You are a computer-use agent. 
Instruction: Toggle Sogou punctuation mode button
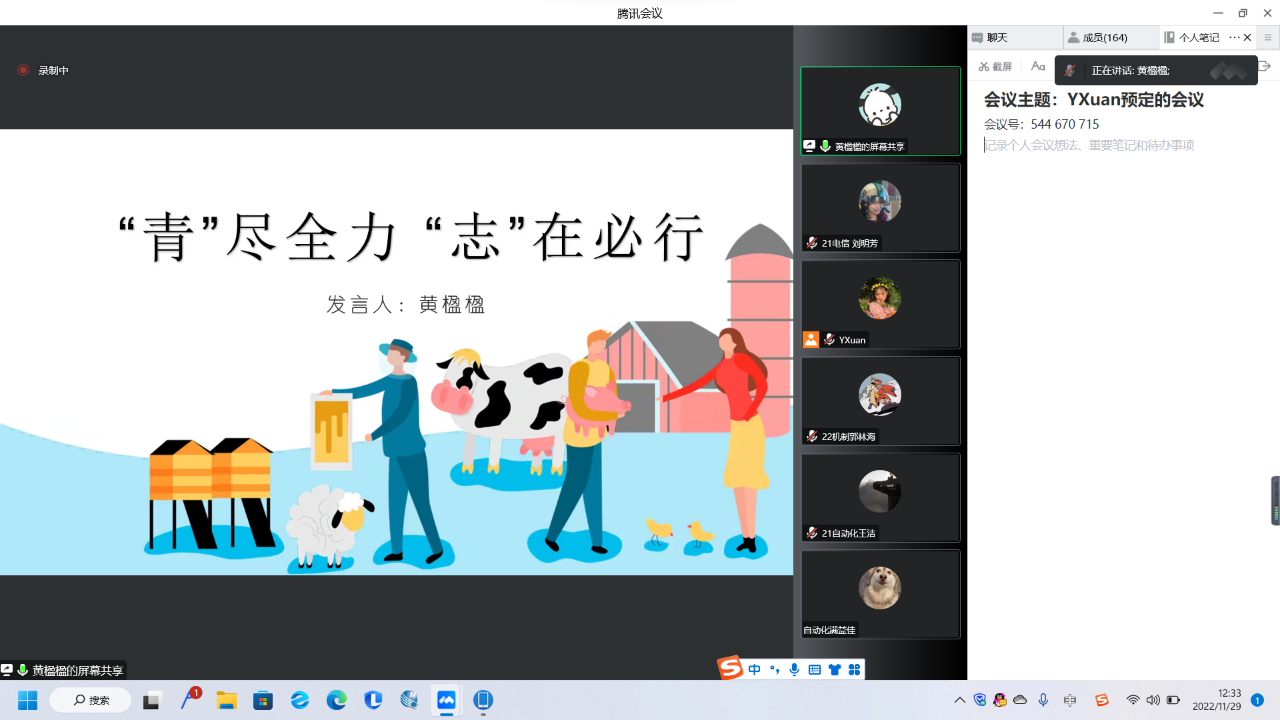775,670
